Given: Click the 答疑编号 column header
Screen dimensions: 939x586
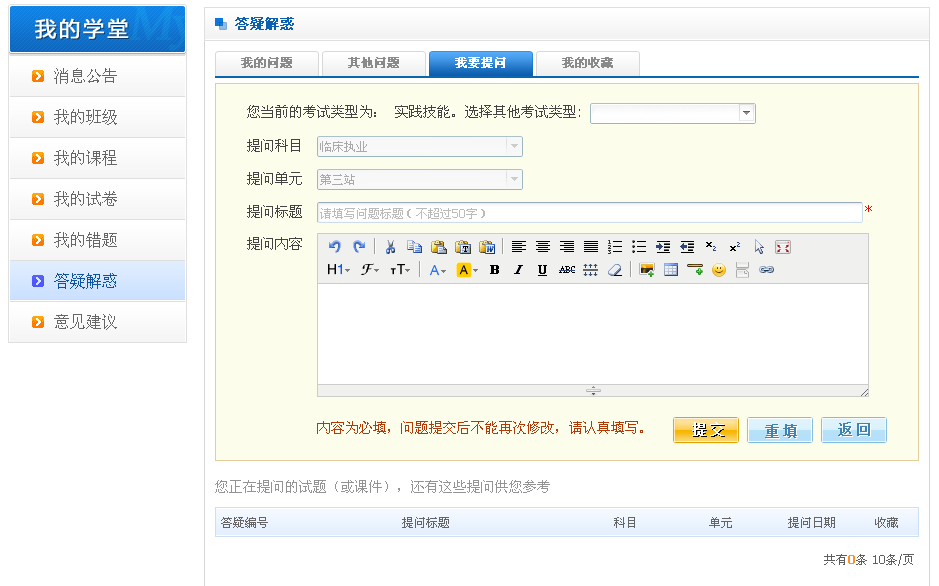Looking at the screenshot, I should pos(244,523).
